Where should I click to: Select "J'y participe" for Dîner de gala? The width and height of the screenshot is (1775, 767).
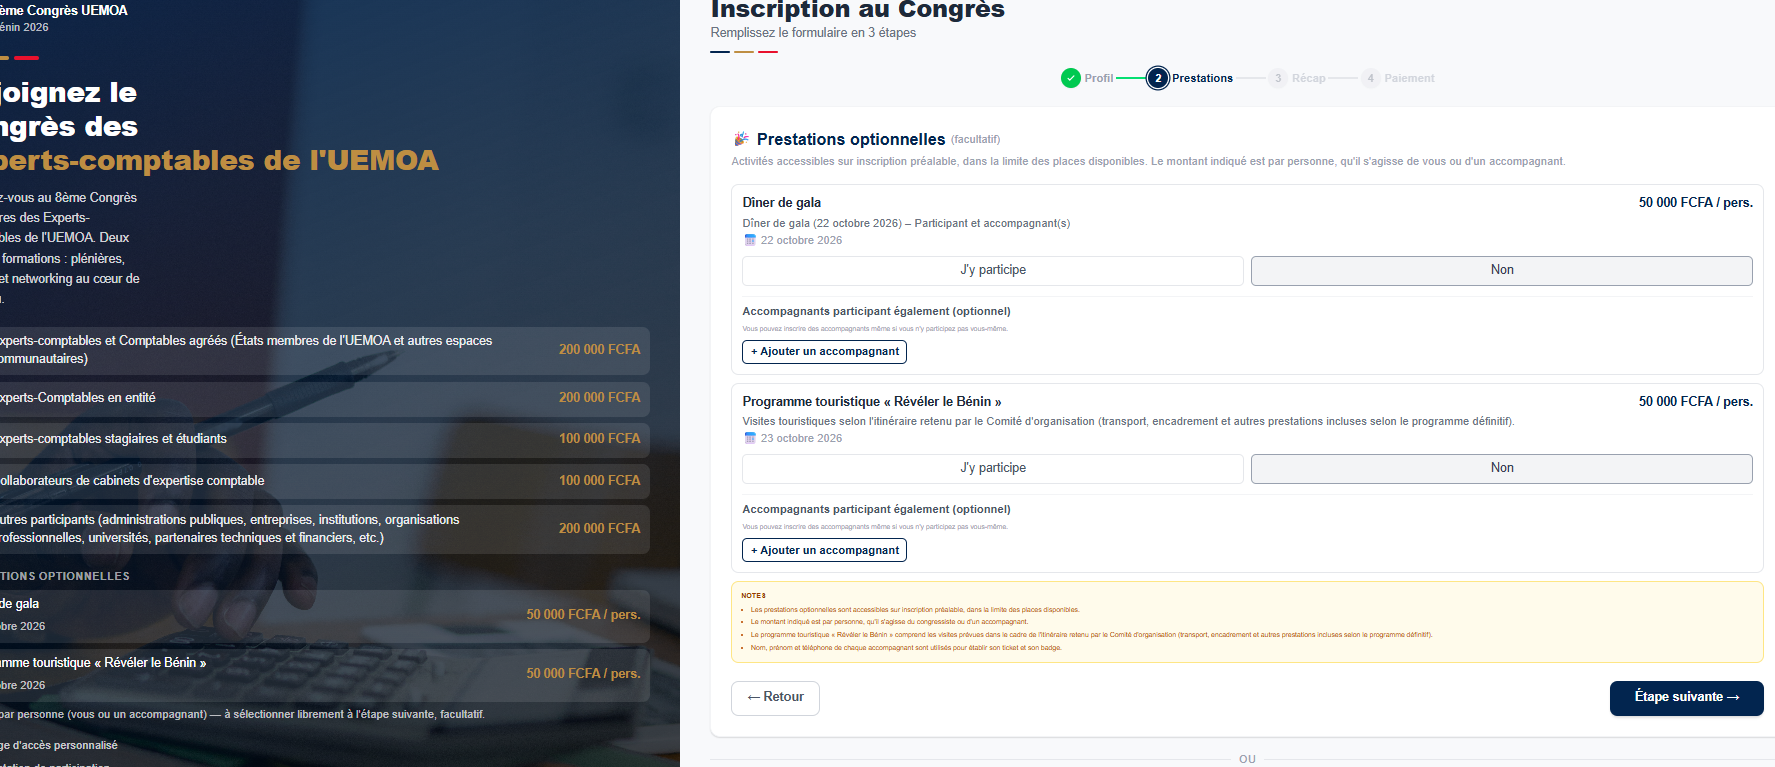tap(993, 270)
